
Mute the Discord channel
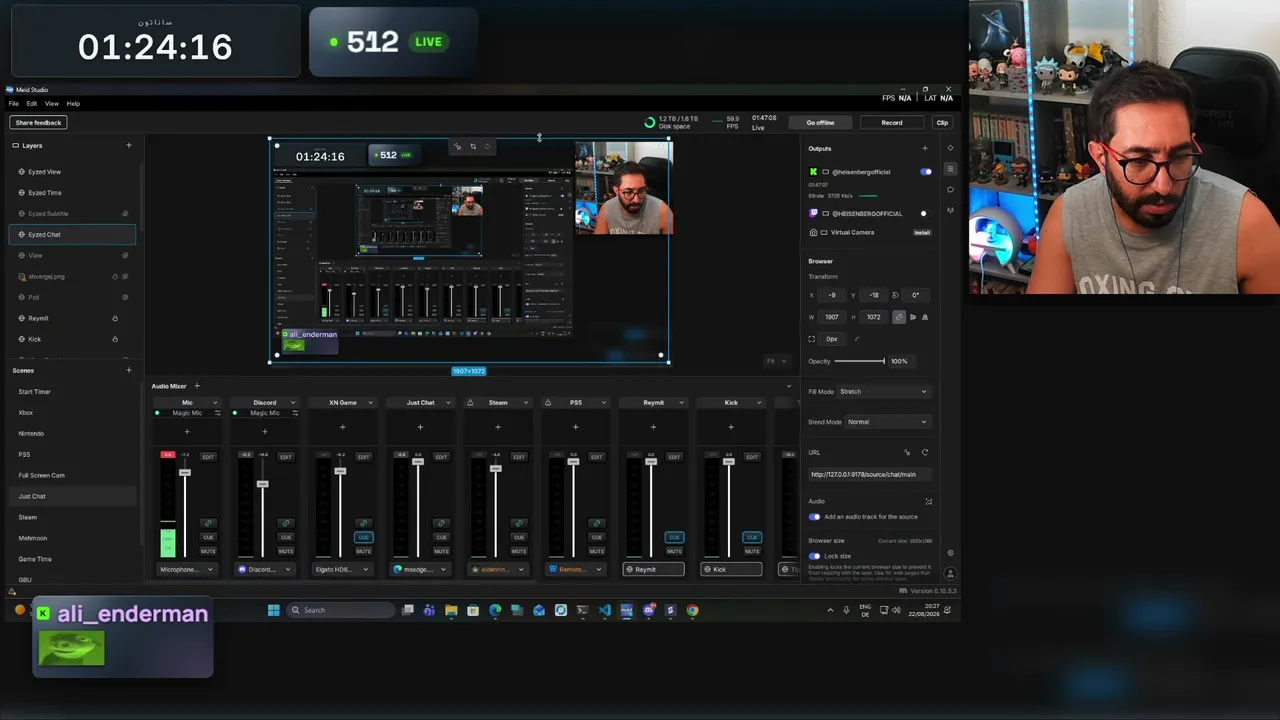[286, 551]
